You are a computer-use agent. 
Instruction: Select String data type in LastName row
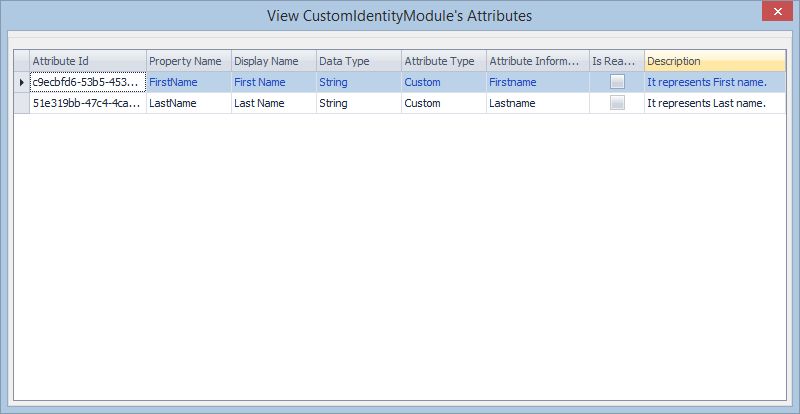pos(359,103)
